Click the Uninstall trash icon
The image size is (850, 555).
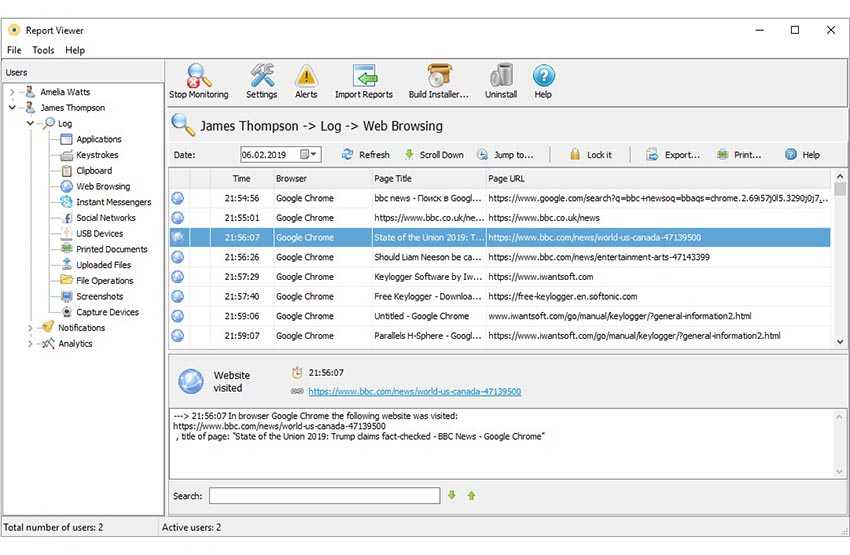500,76
